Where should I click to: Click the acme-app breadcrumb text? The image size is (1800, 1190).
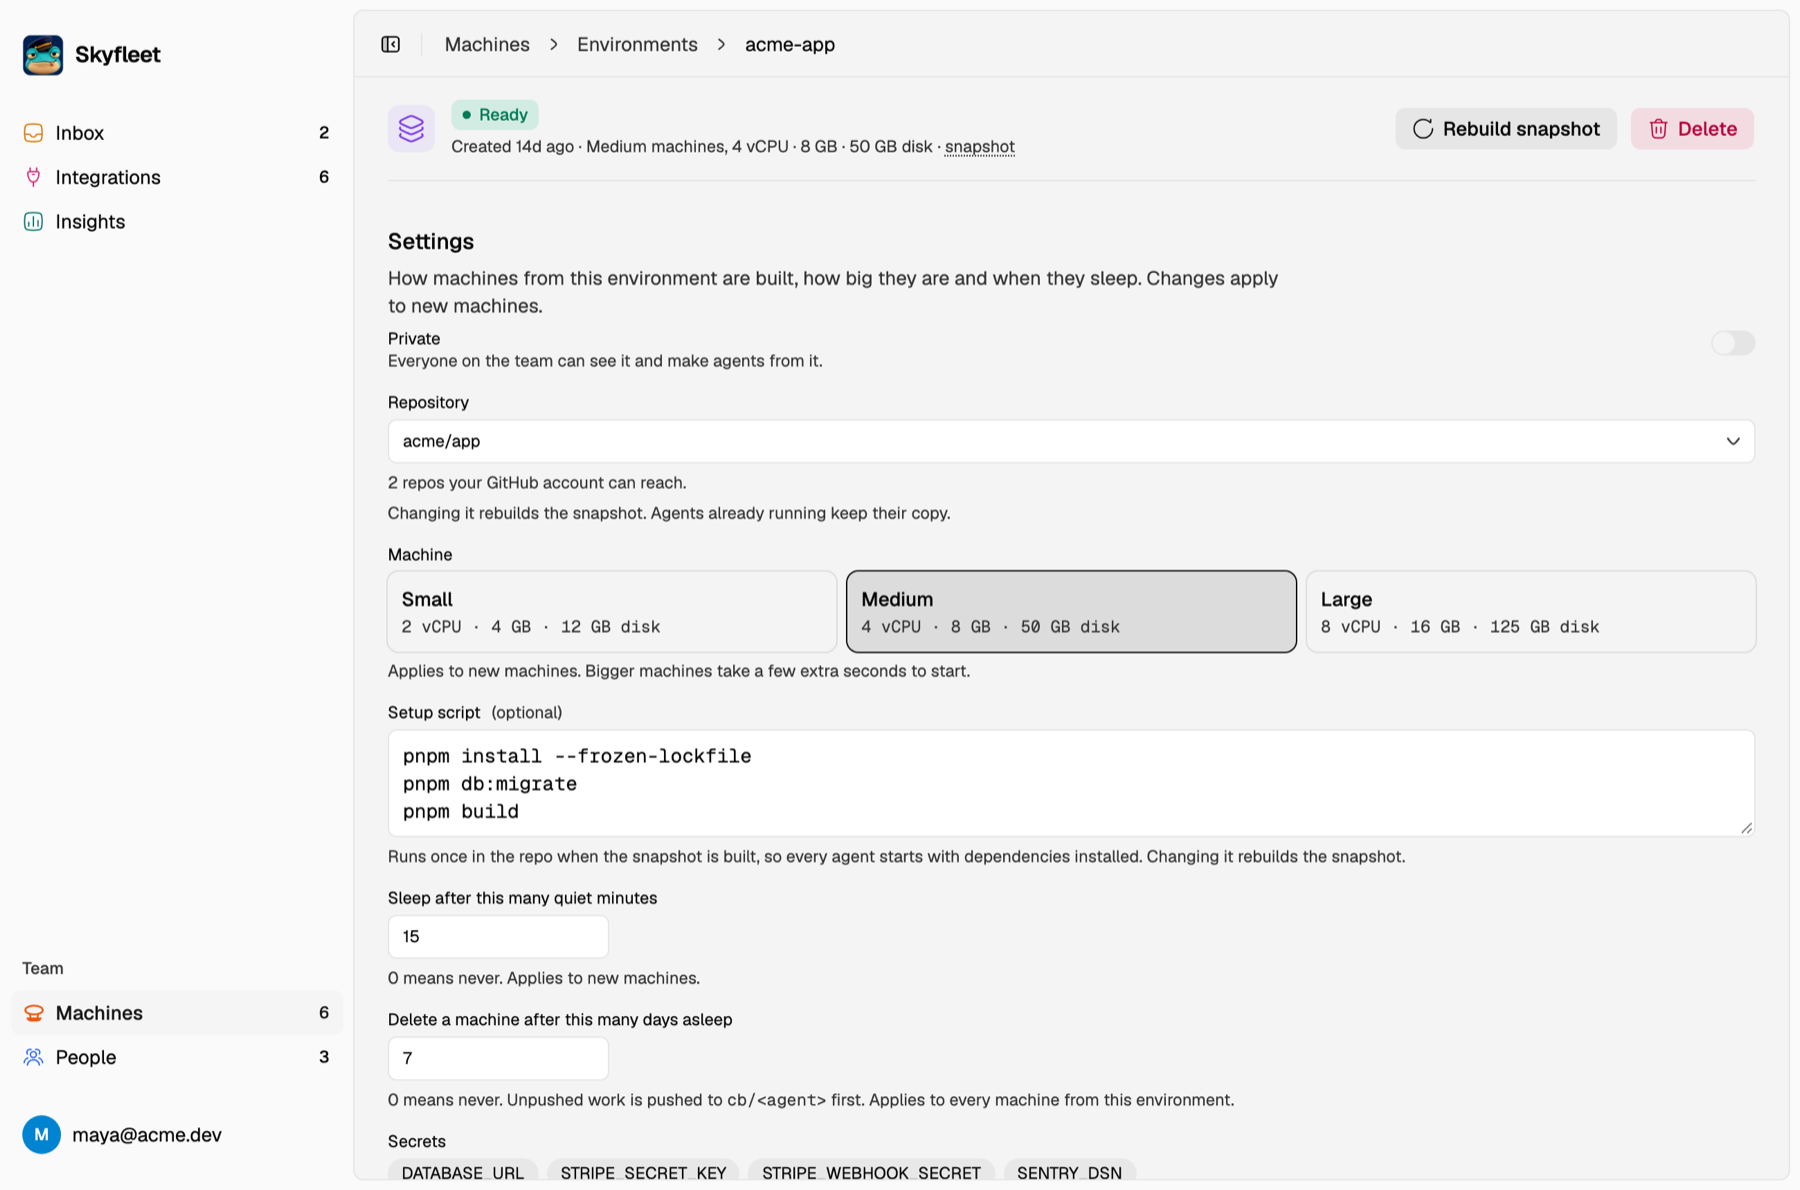pos(790,45)
